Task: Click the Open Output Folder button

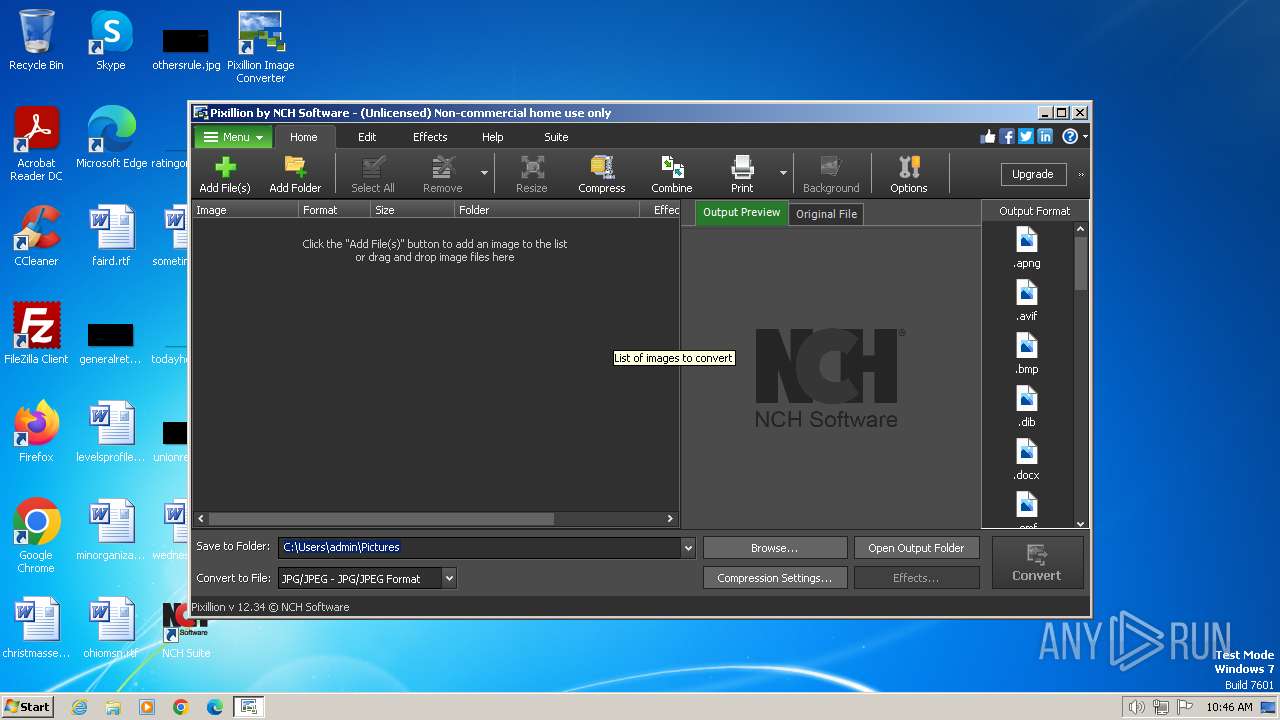Action: (x=916, y=548)
